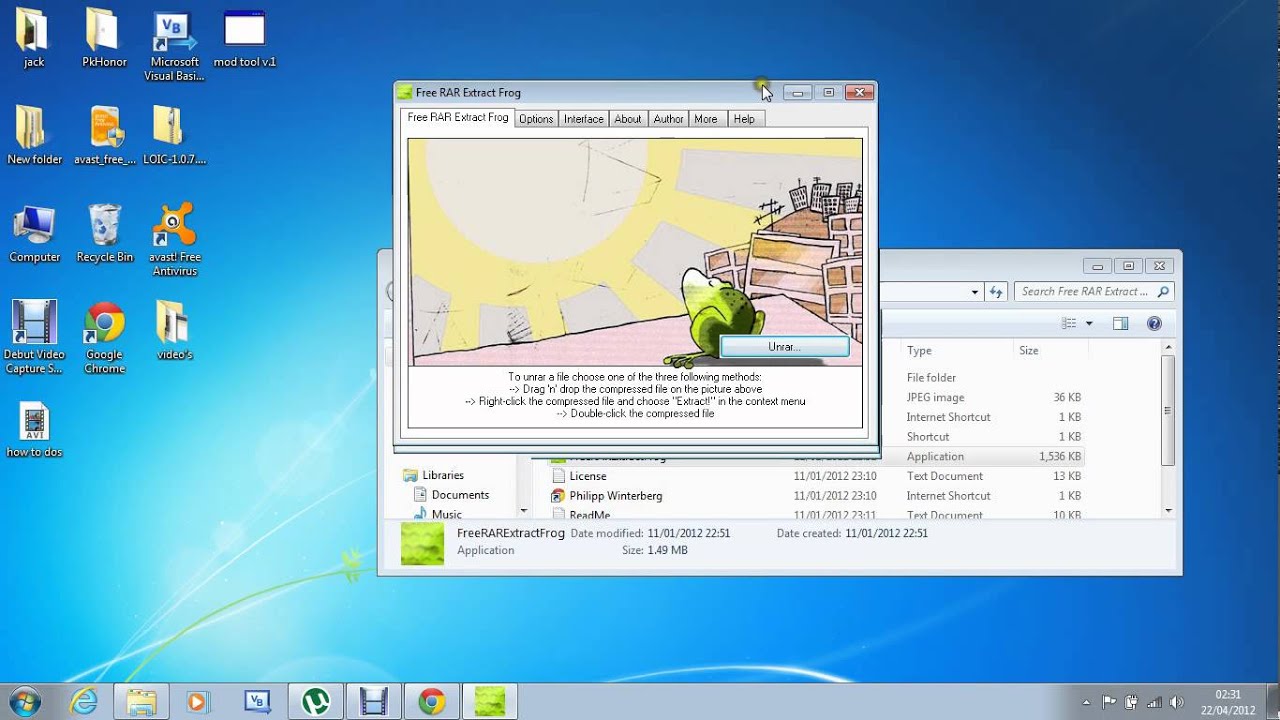Viewport: 1280px width, 720px height.
Task: Open the view options dropdown arrow
Action: (1089, 323)
